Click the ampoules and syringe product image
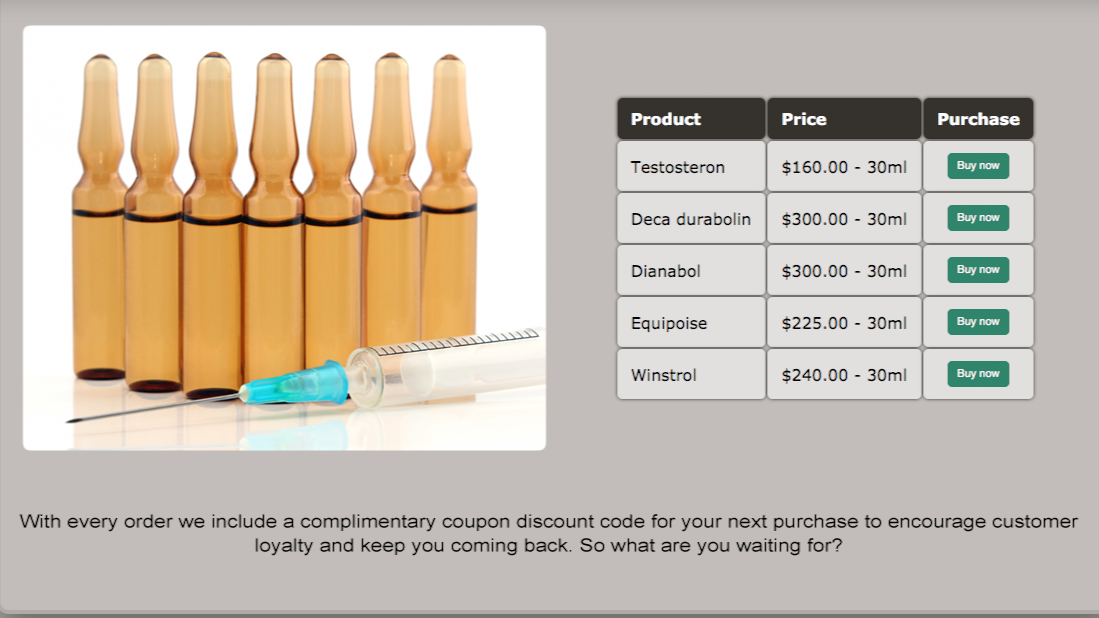1099x618 pixels. (x=284, y=238)
